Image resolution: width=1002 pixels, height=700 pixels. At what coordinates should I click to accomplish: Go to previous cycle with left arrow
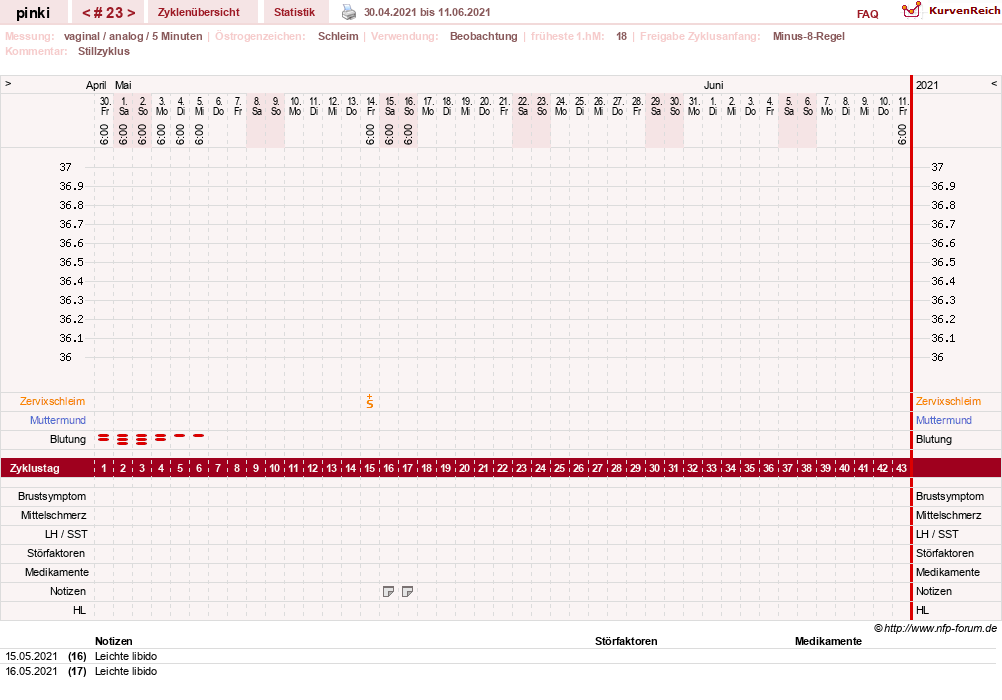(86, 13)
